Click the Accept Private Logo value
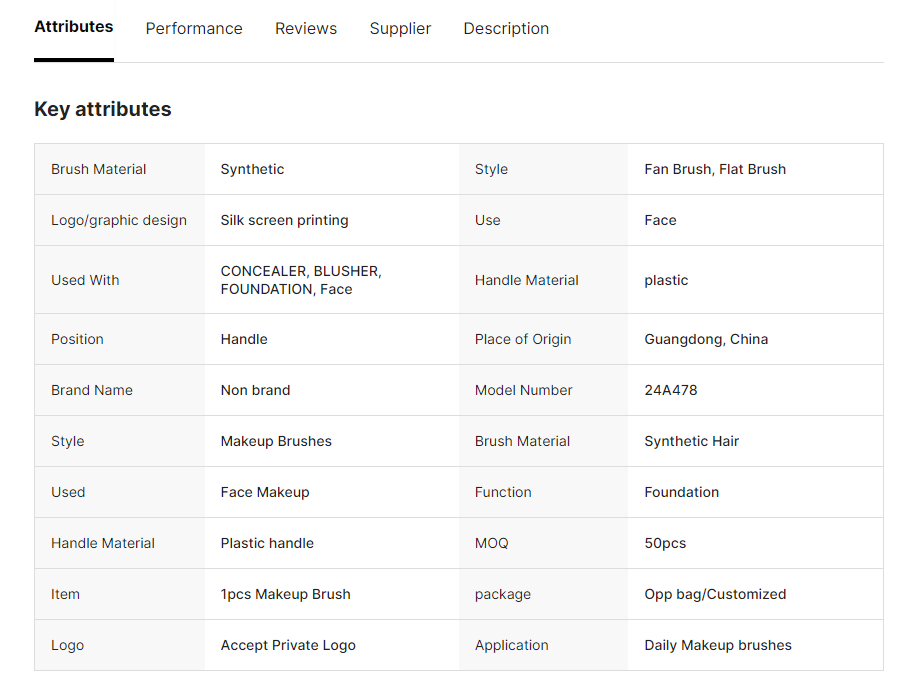This screenshot has width=907, height=694. (x=288, y=645)
